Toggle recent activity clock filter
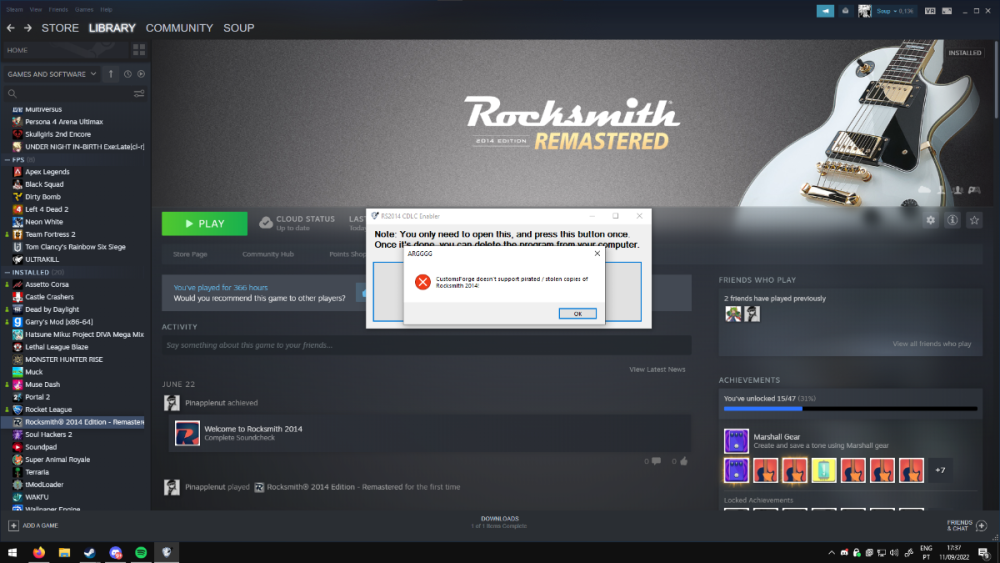Image resolution: width=1000 pixels, height=563 pixels. pos(128,74)
